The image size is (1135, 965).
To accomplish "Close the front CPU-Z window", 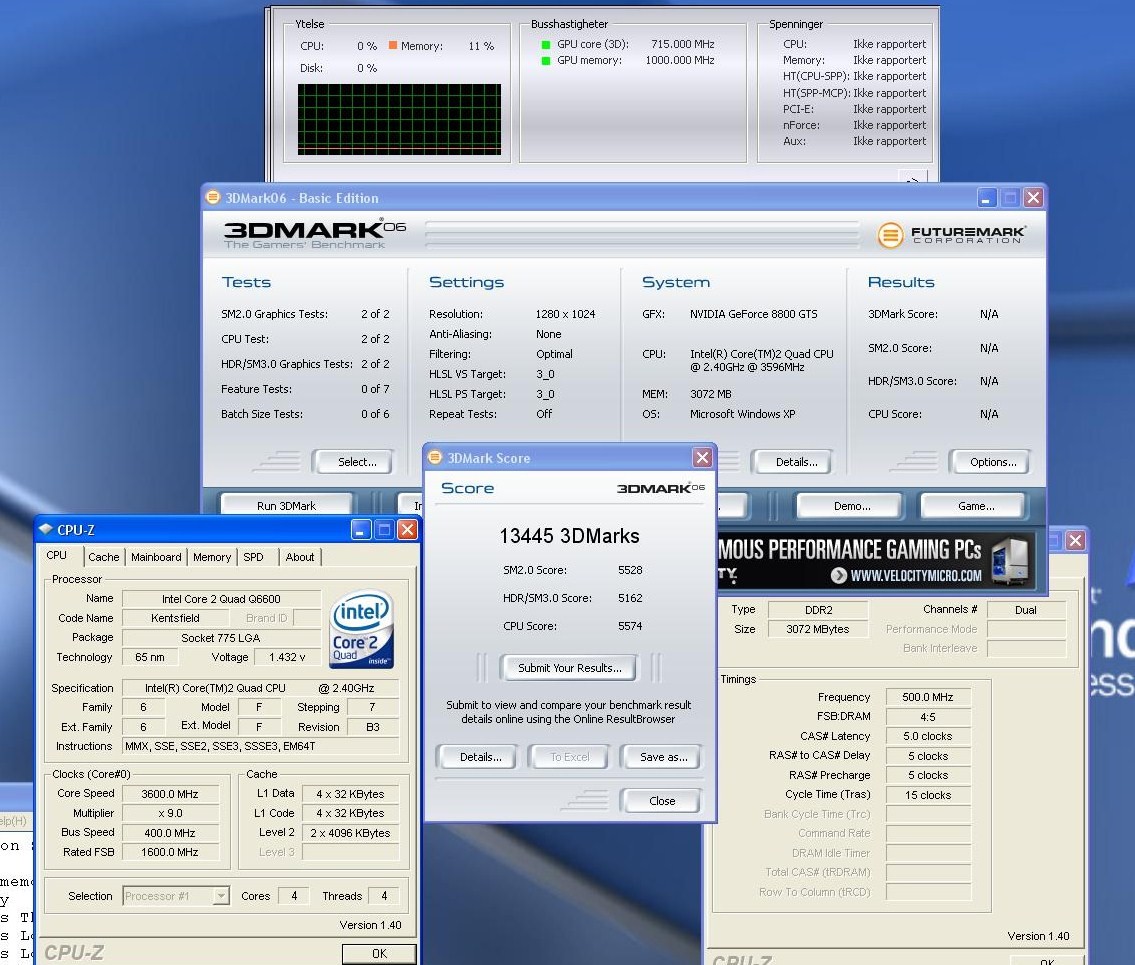I will [x=408, y=529].
